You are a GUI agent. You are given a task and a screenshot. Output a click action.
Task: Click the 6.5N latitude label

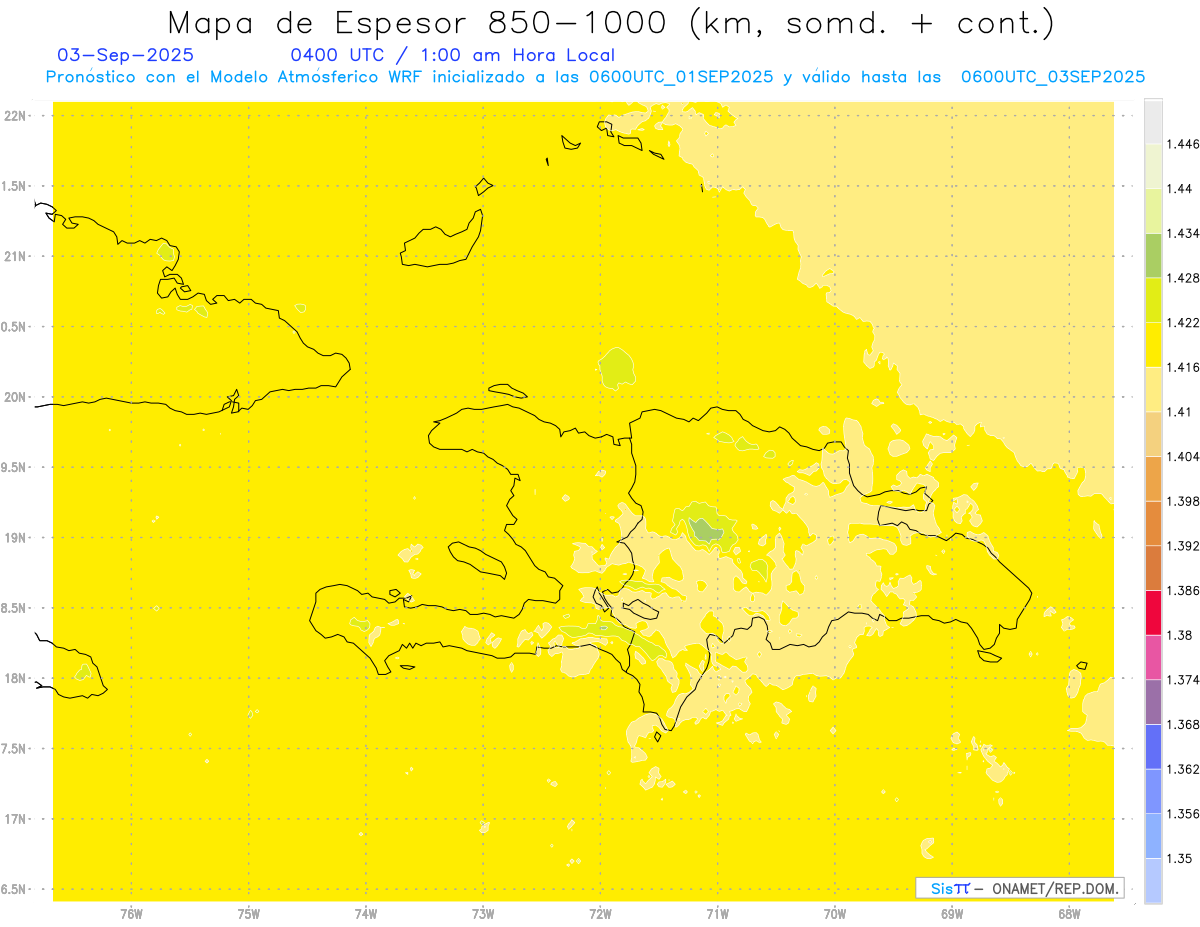(14, 889)
